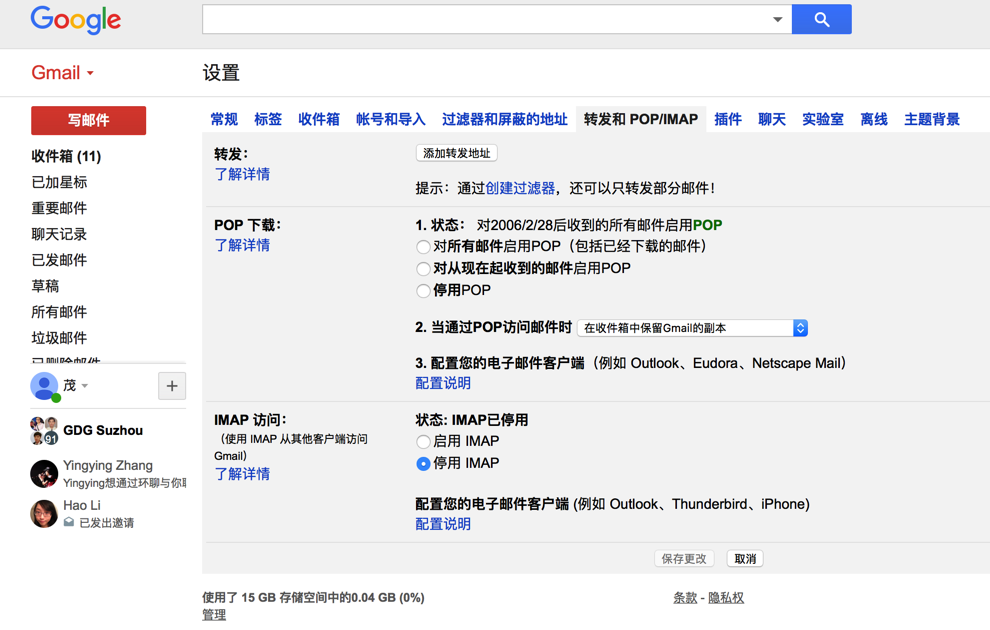990x630 pixels.
Task: Click the Google logo
Action: click(x=76, y=20)
